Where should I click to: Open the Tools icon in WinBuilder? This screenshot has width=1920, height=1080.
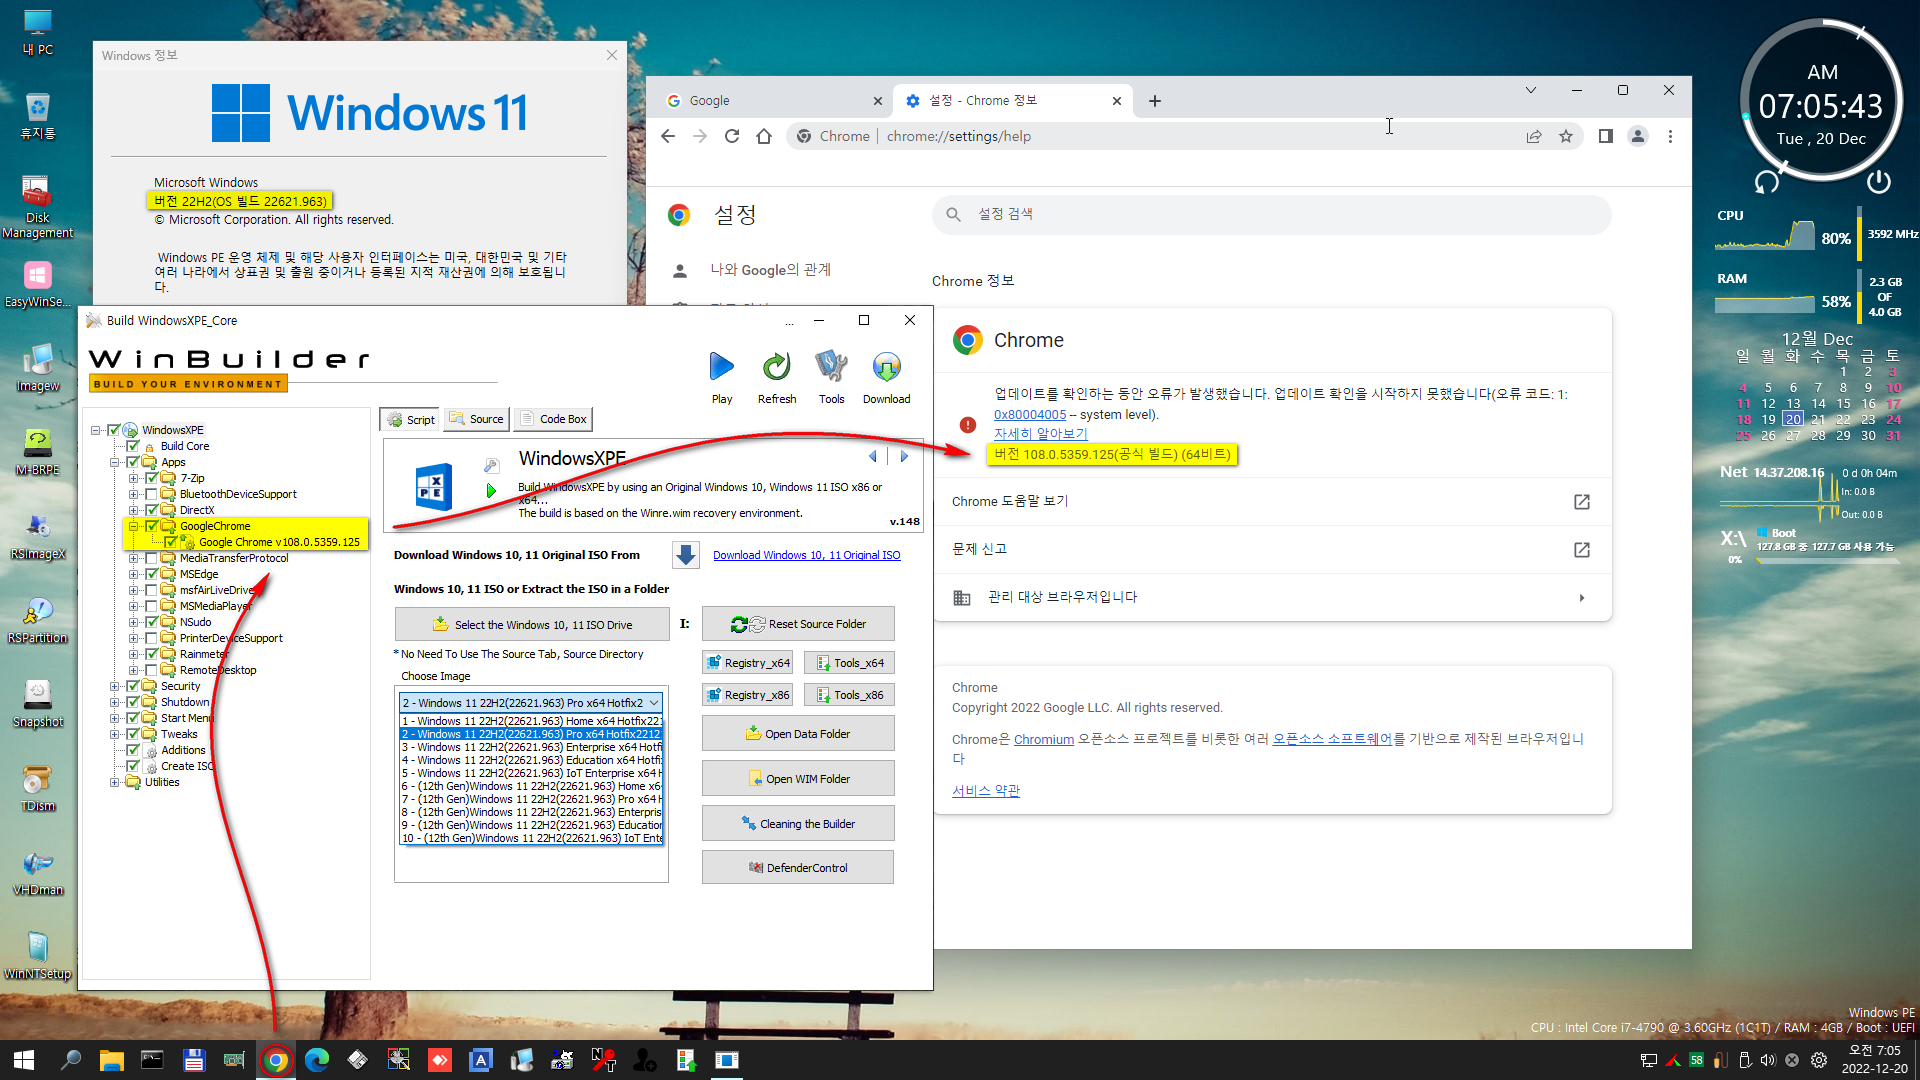831,367
